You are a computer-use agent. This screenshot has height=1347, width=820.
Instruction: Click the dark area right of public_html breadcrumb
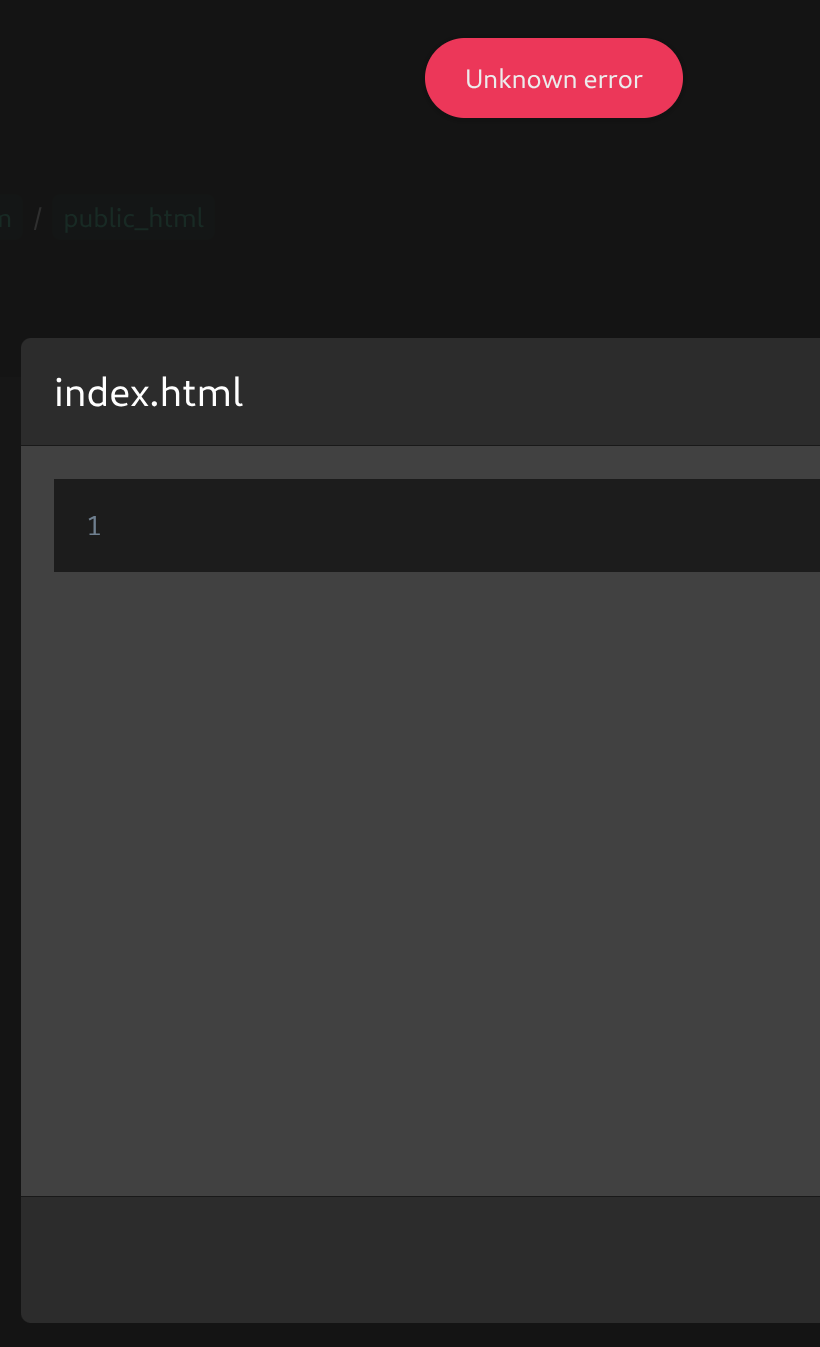510,218
